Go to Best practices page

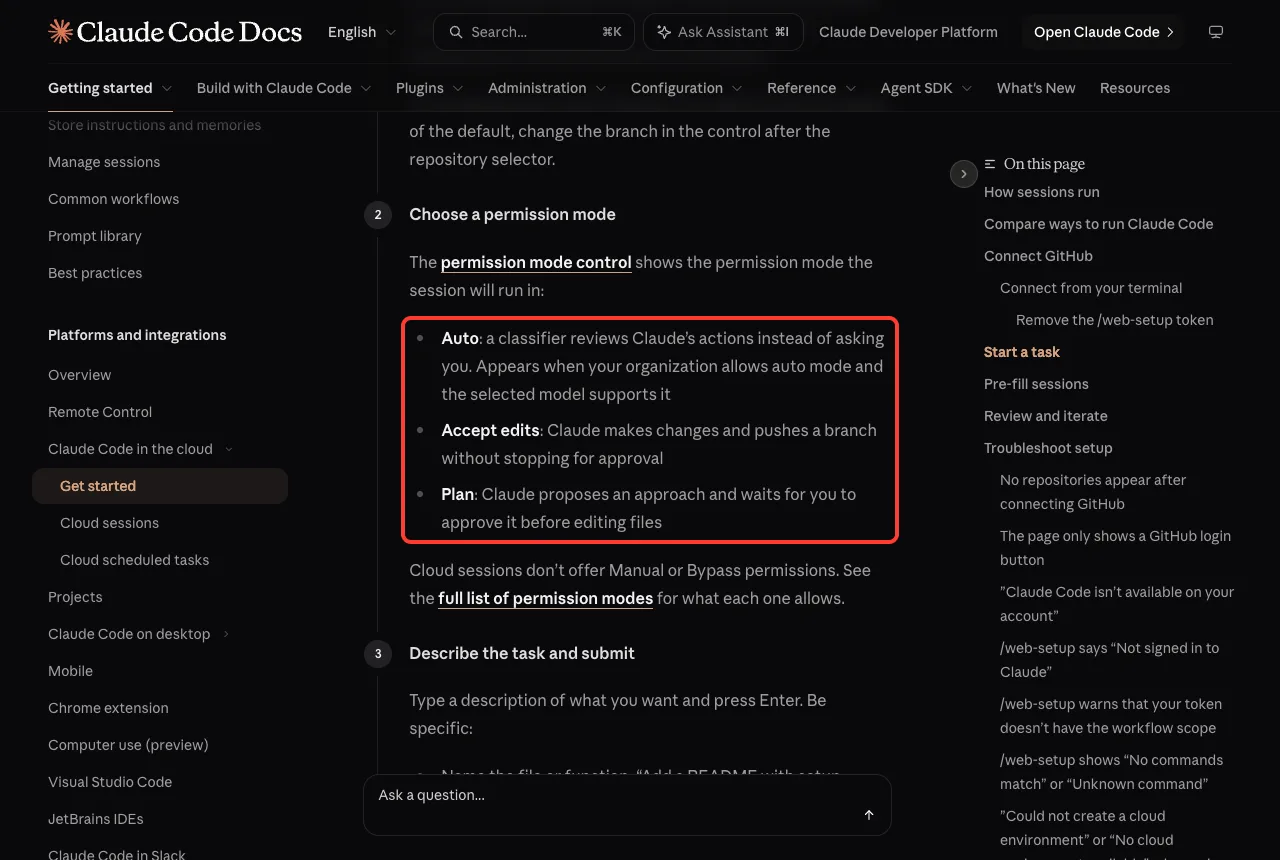[95, 273]
